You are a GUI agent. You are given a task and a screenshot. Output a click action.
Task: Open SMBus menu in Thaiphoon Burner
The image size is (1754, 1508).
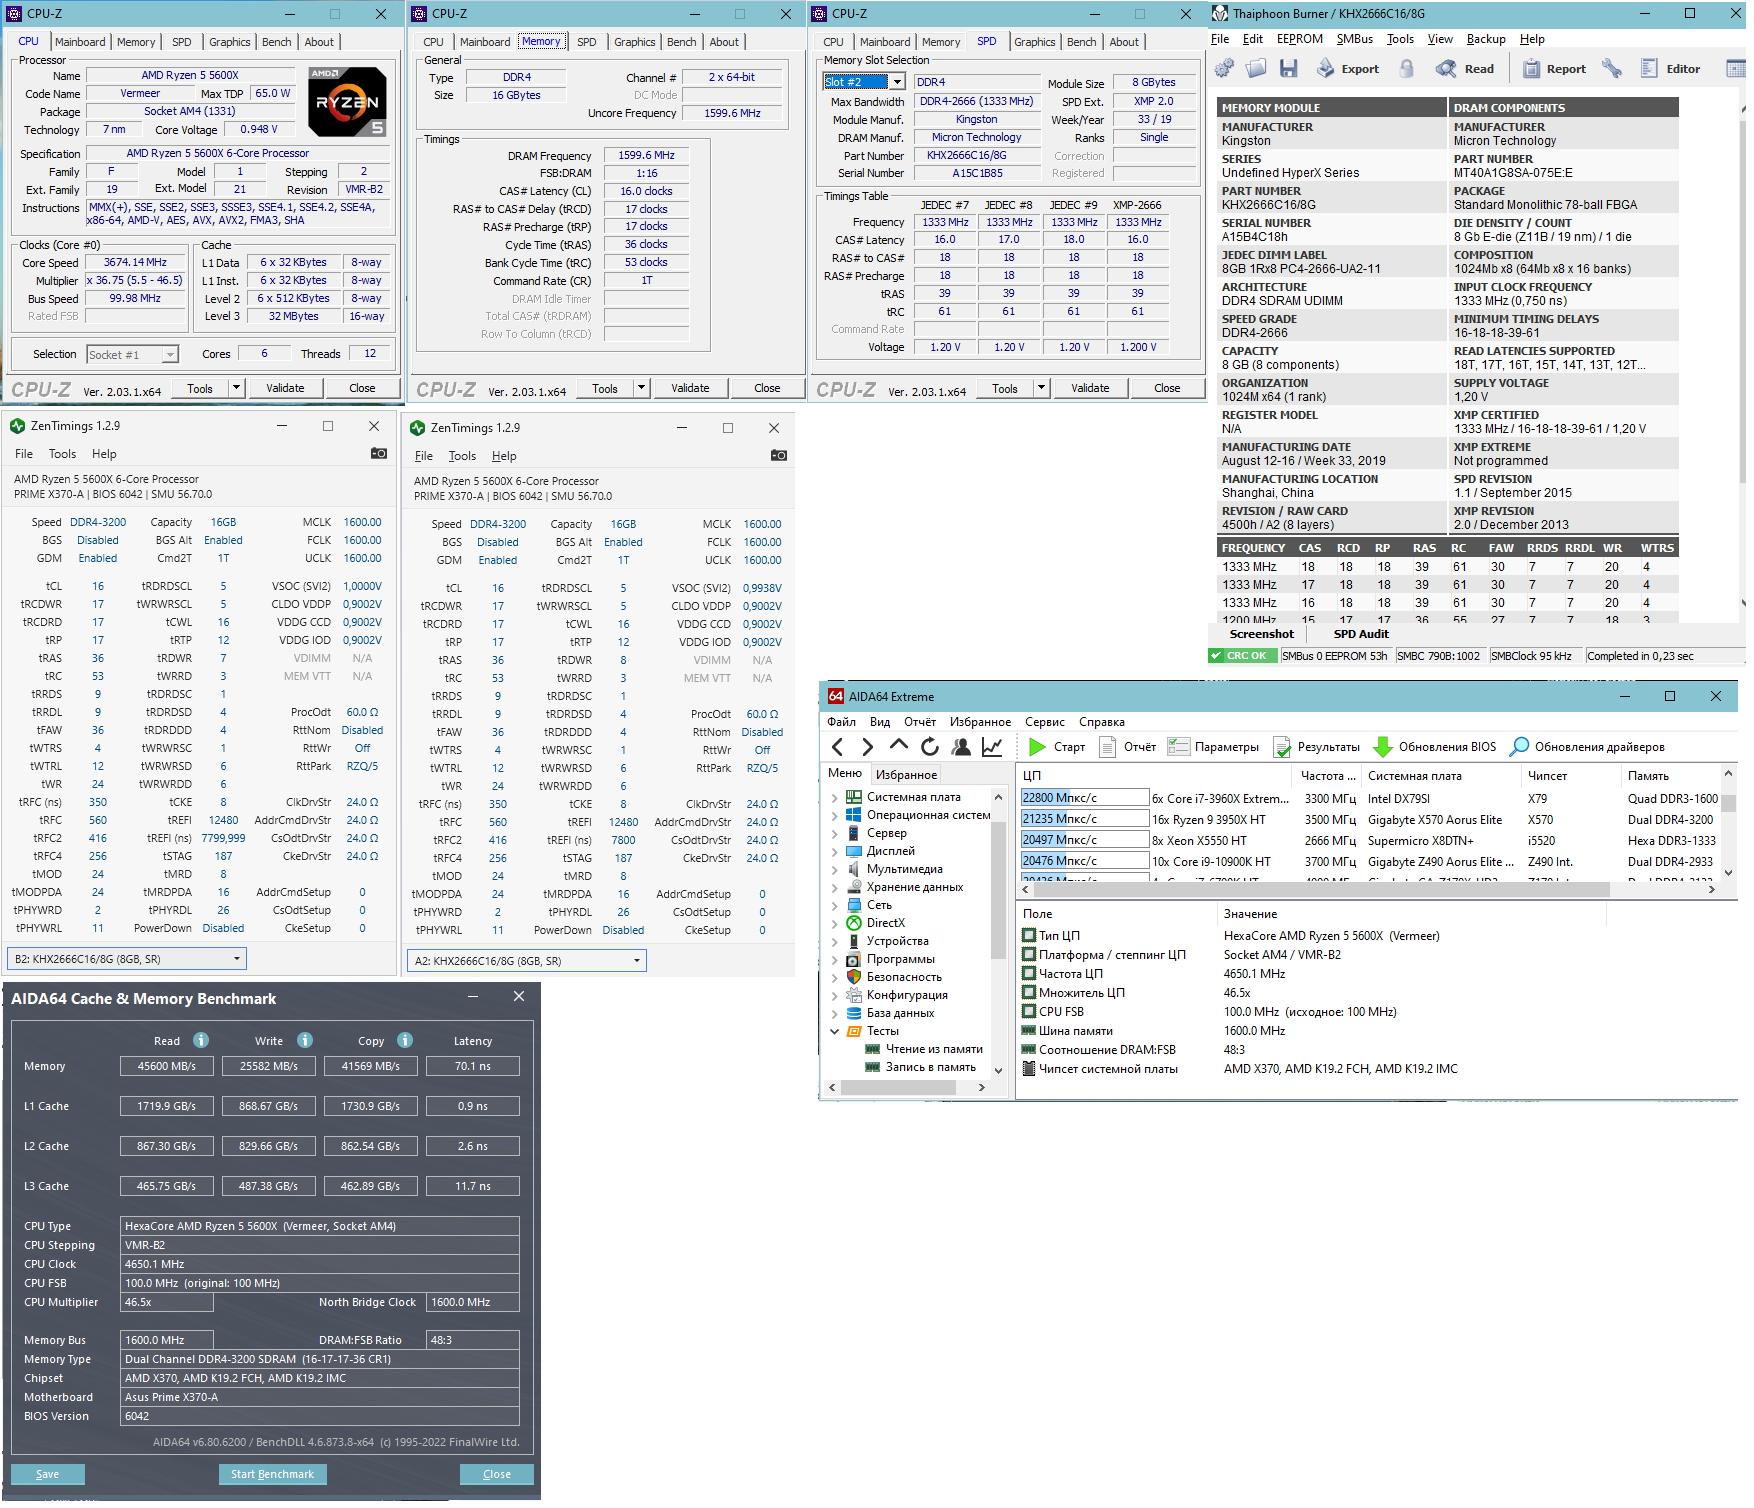tap(1355, 39)
